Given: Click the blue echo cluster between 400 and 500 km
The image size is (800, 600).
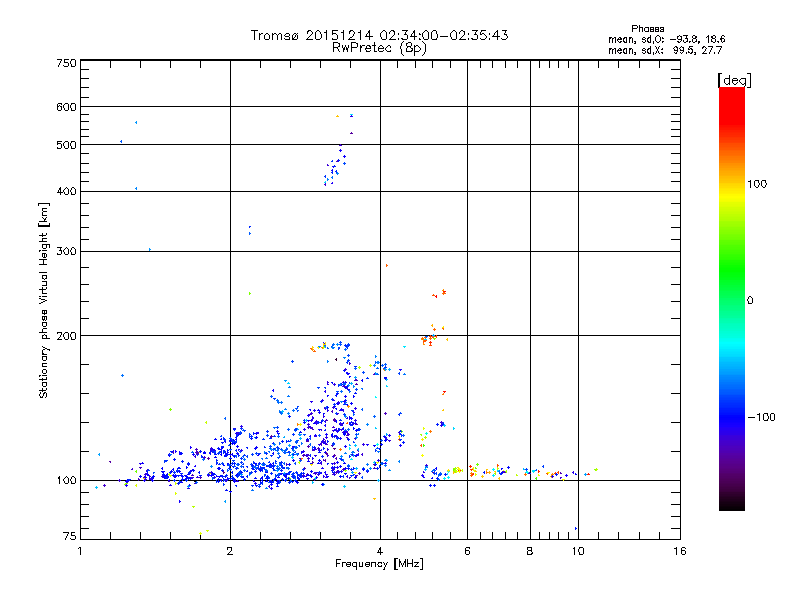Looking at the screenshot, I should tap(335, 165).
